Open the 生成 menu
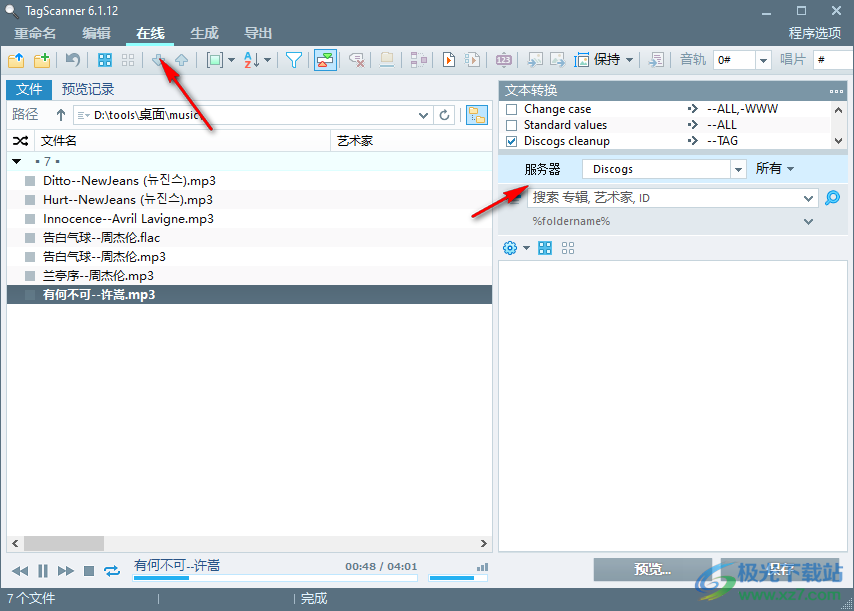 point(203,33)
